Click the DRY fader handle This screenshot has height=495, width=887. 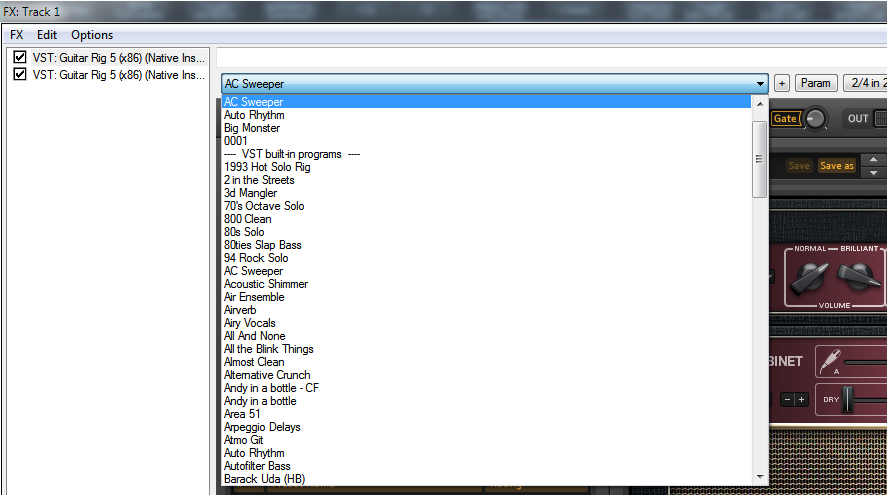[x=847, y=399]
